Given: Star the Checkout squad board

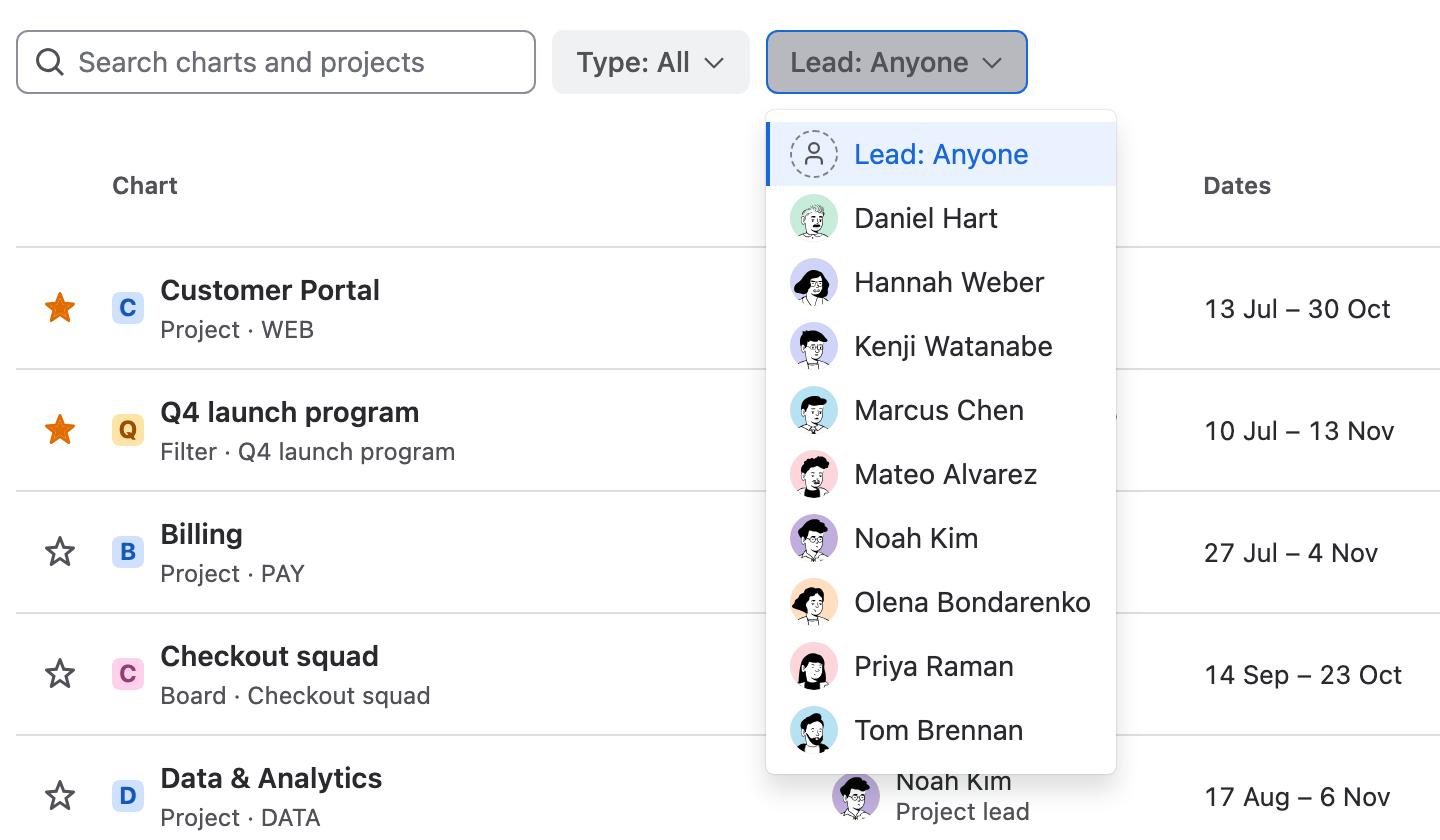Looking at the screenshot, I should 60,674.
